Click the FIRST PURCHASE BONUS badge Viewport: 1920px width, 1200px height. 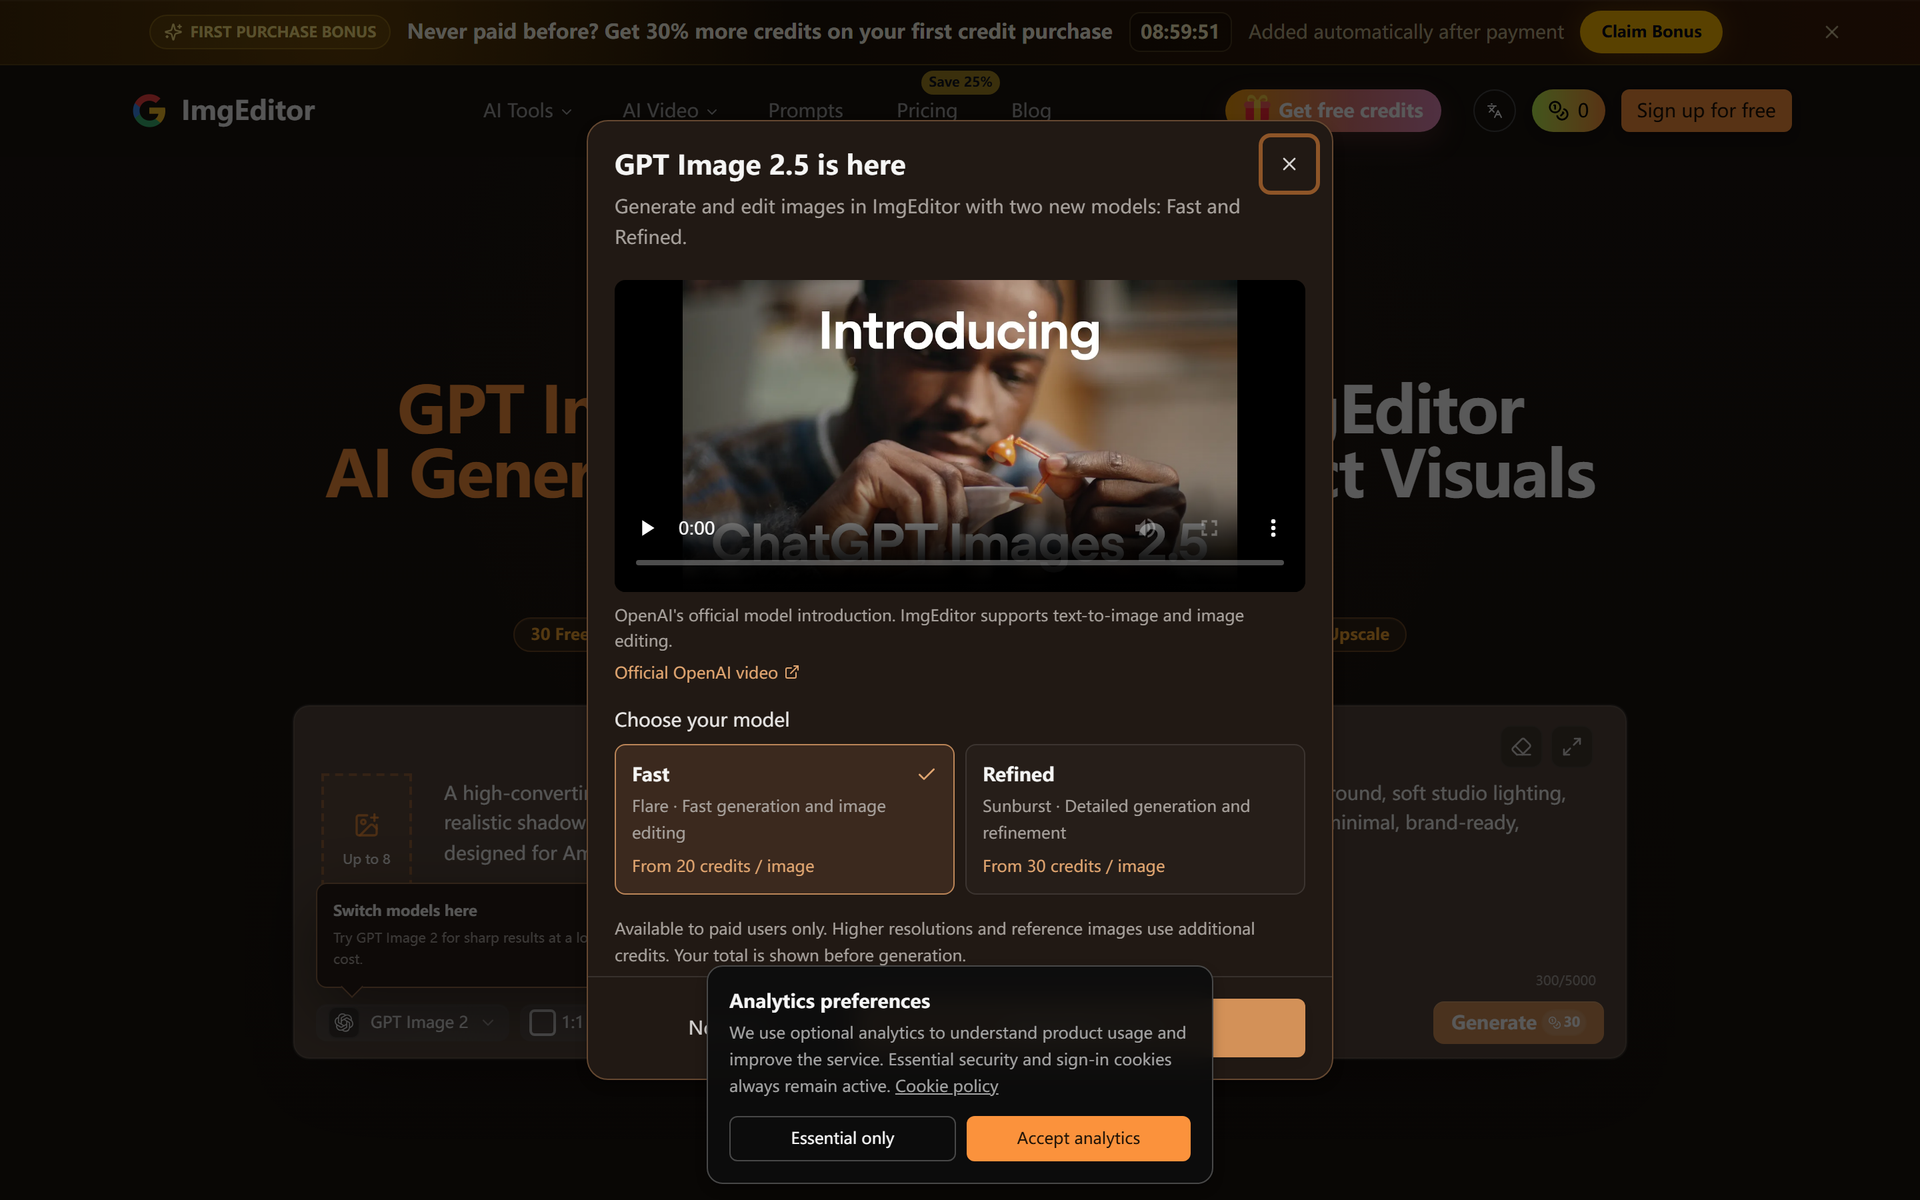tap(270, 32)
